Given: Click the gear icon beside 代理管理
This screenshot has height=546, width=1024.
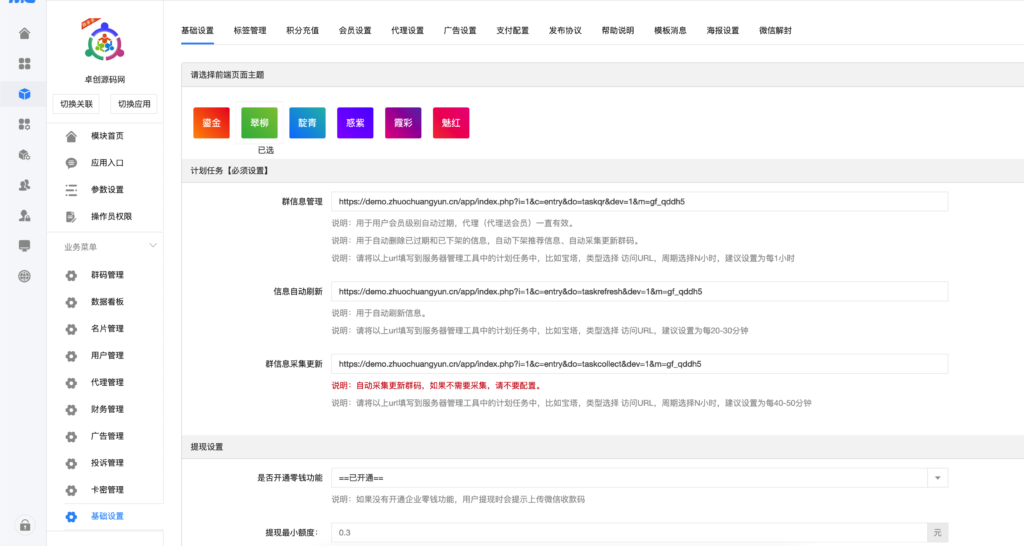Looking at the screenshot, I should 71,383.
